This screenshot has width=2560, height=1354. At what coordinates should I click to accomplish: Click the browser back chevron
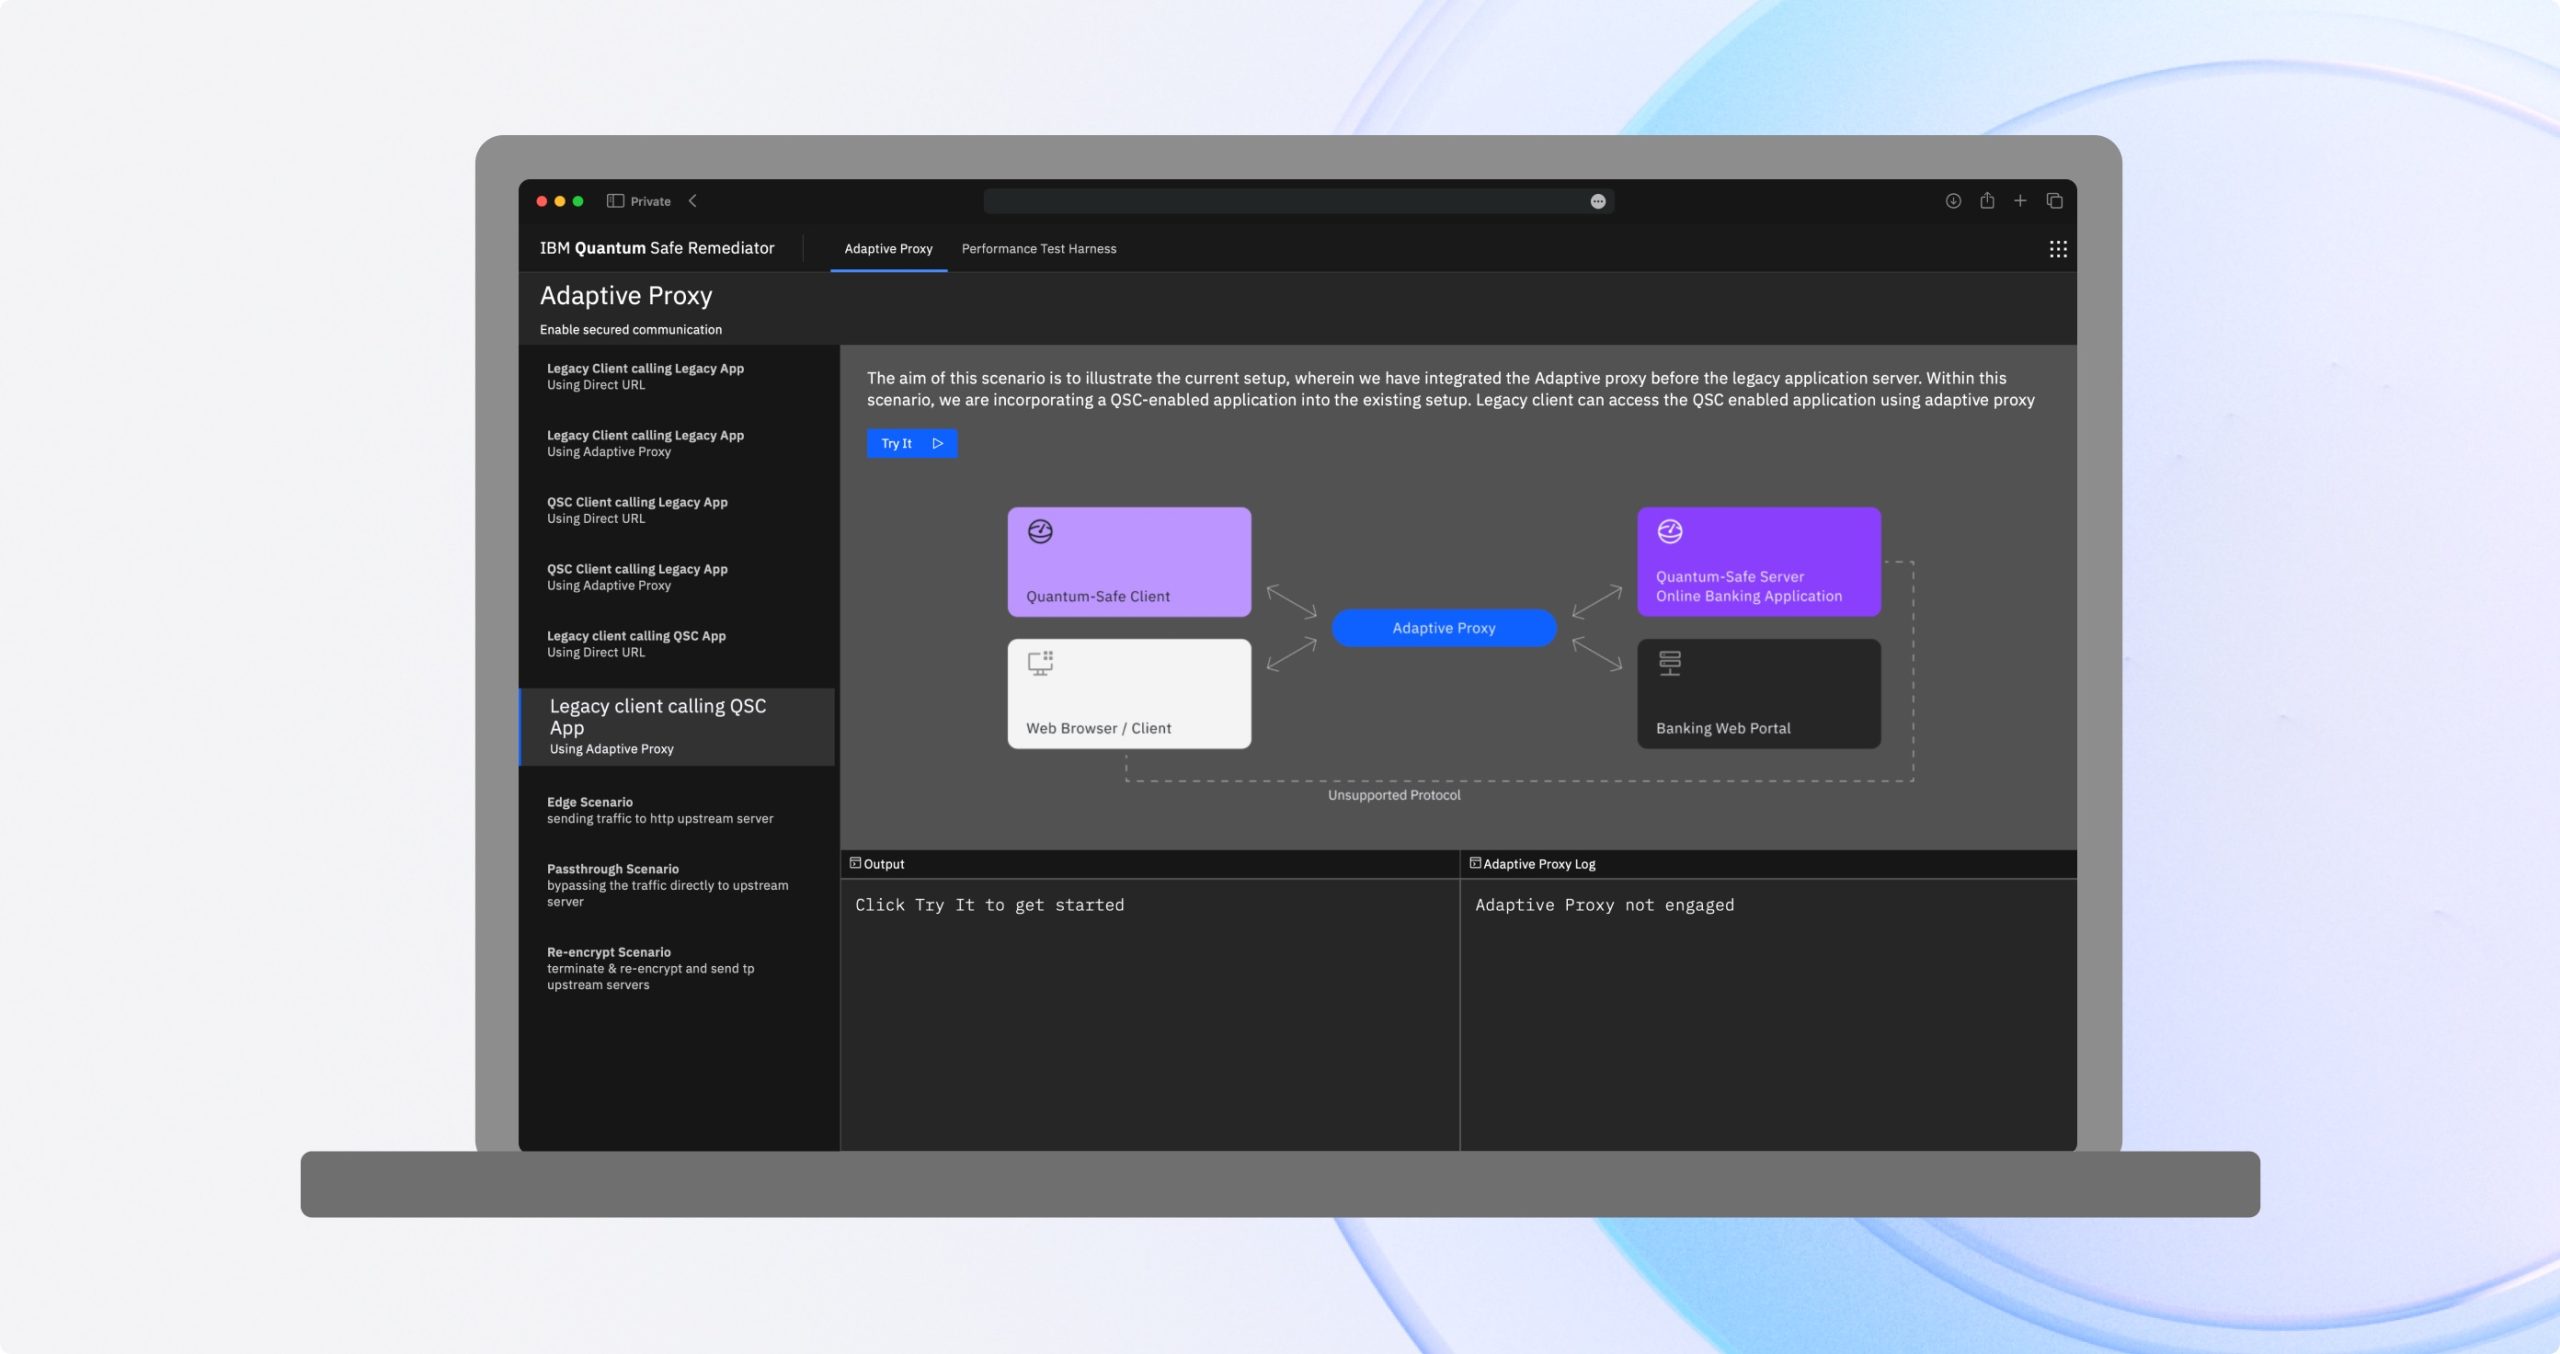[x=692, y=201]
